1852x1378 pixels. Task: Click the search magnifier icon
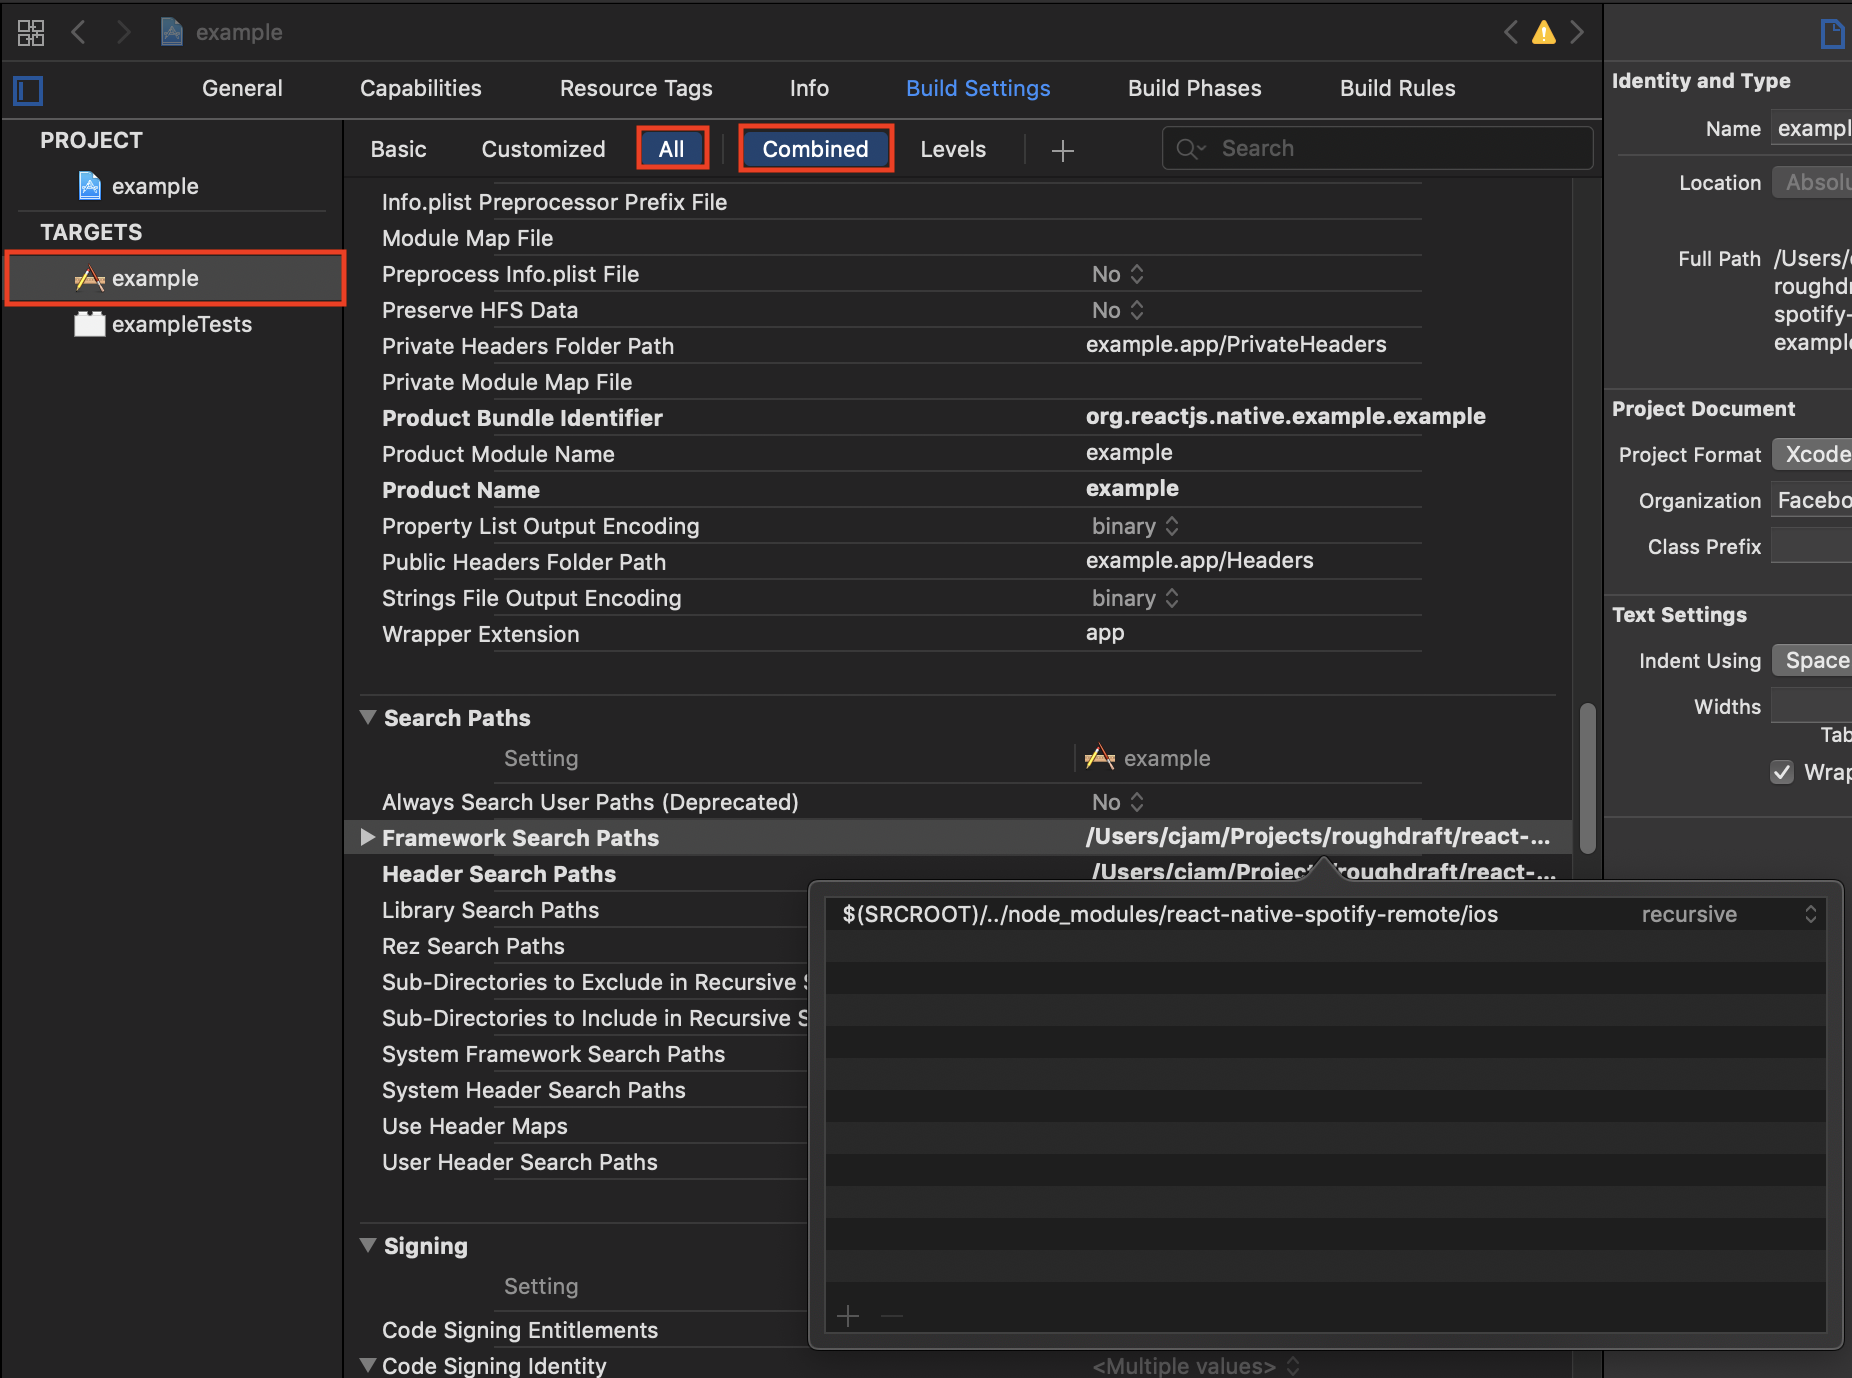[1190, 149]
